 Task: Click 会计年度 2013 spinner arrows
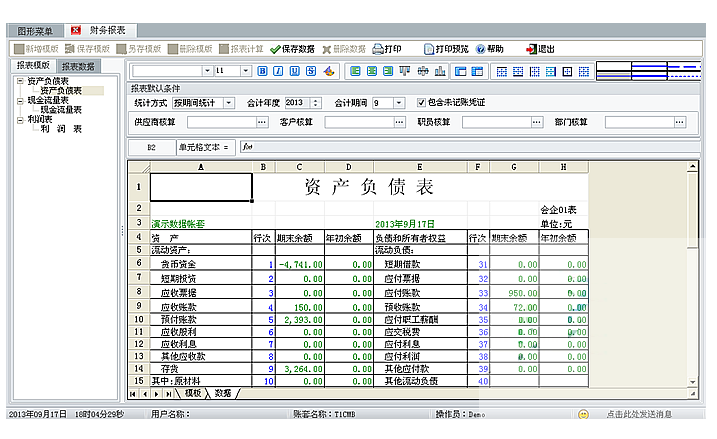[x=316, y=103]
